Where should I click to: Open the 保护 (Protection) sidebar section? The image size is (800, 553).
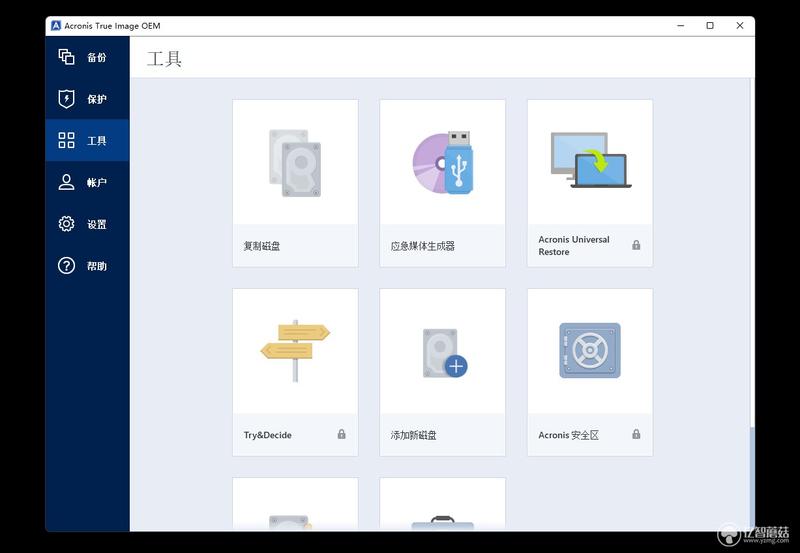[87, 99]
